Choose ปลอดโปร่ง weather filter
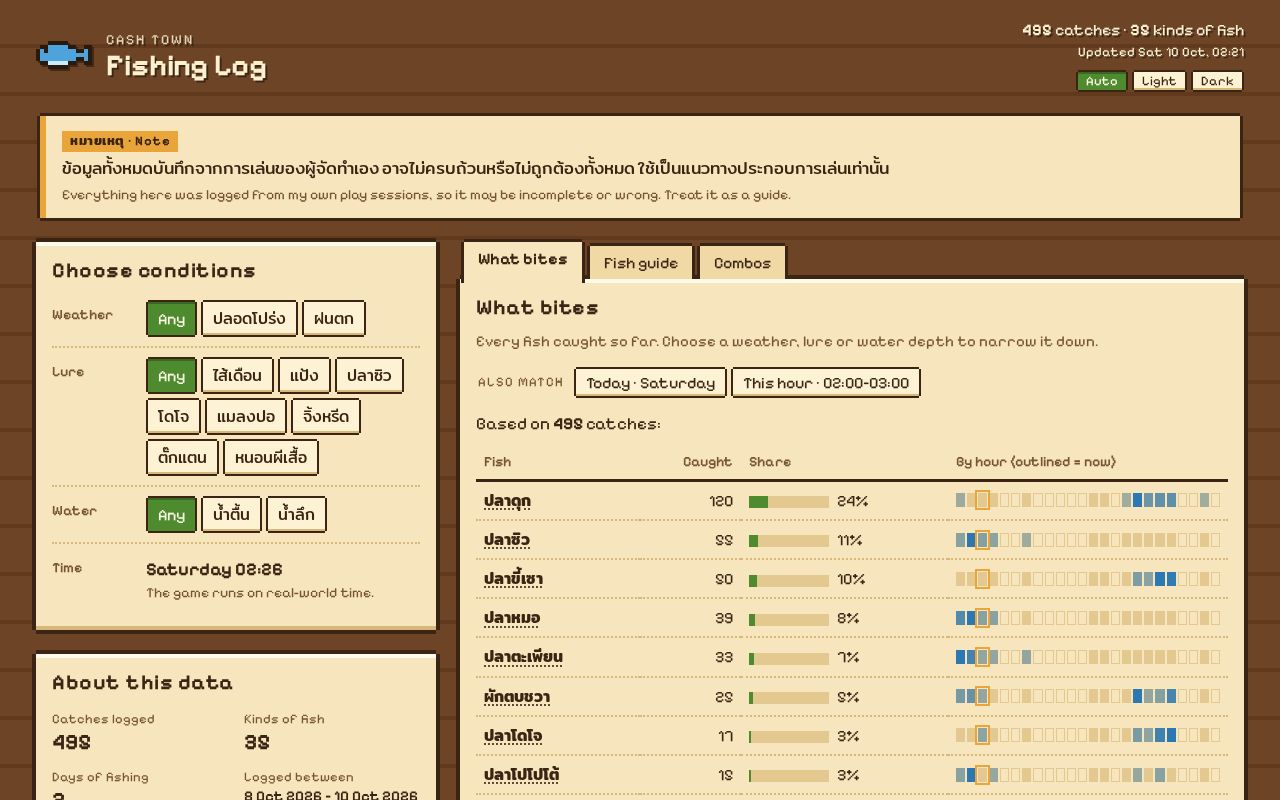The width and height of the screenshot is (1280, 800). [249, 319]
